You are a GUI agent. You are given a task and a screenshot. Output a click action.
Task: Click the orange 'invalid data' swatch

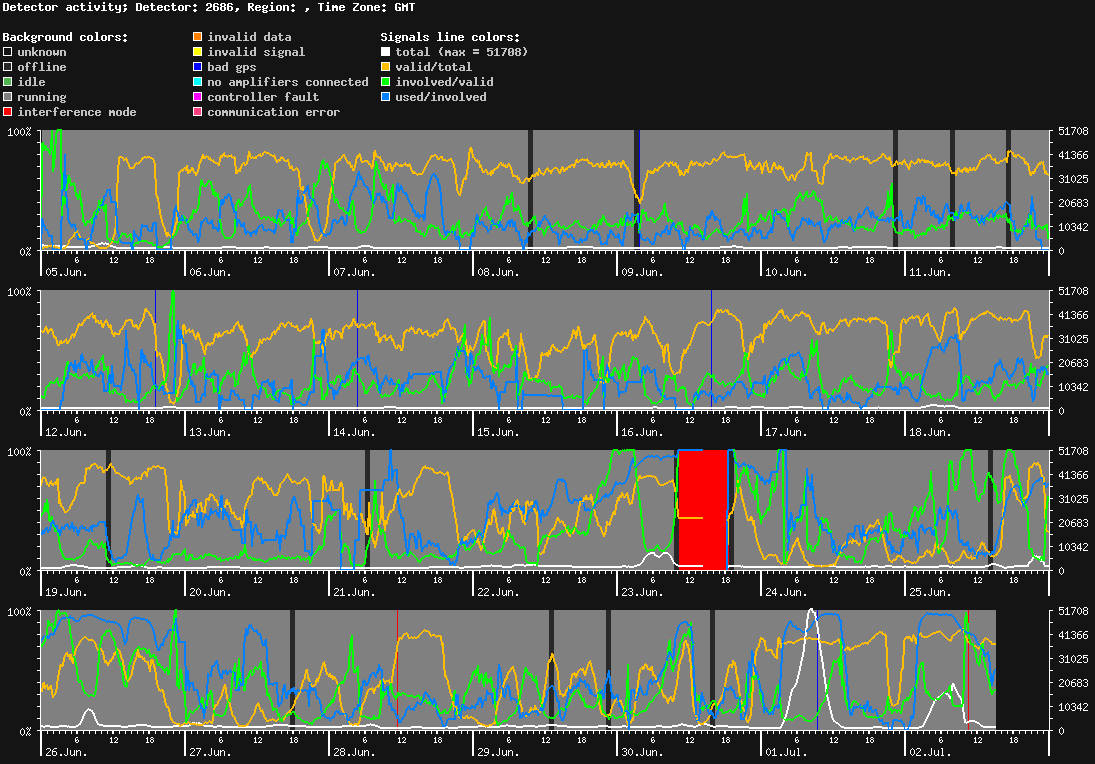tap(198, 37)
